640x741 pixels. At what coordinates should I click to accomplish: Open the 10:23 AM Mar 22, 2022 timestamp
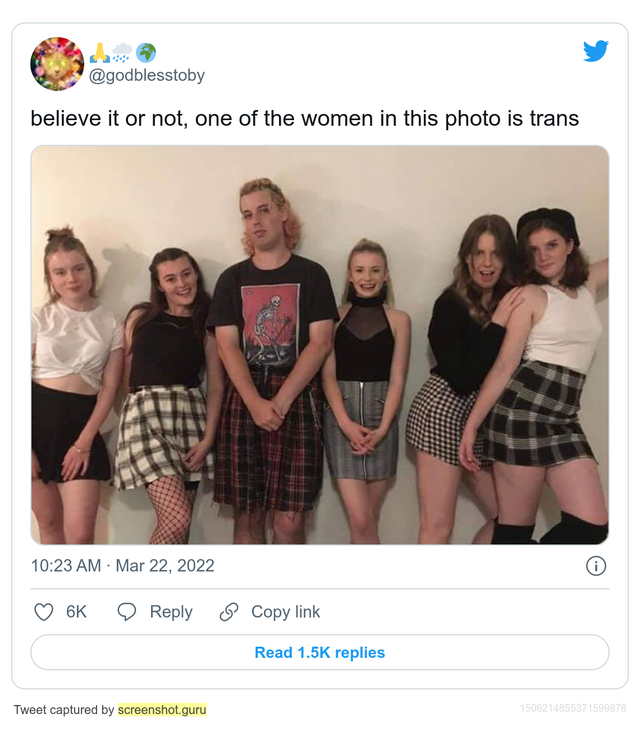[123, 566]
